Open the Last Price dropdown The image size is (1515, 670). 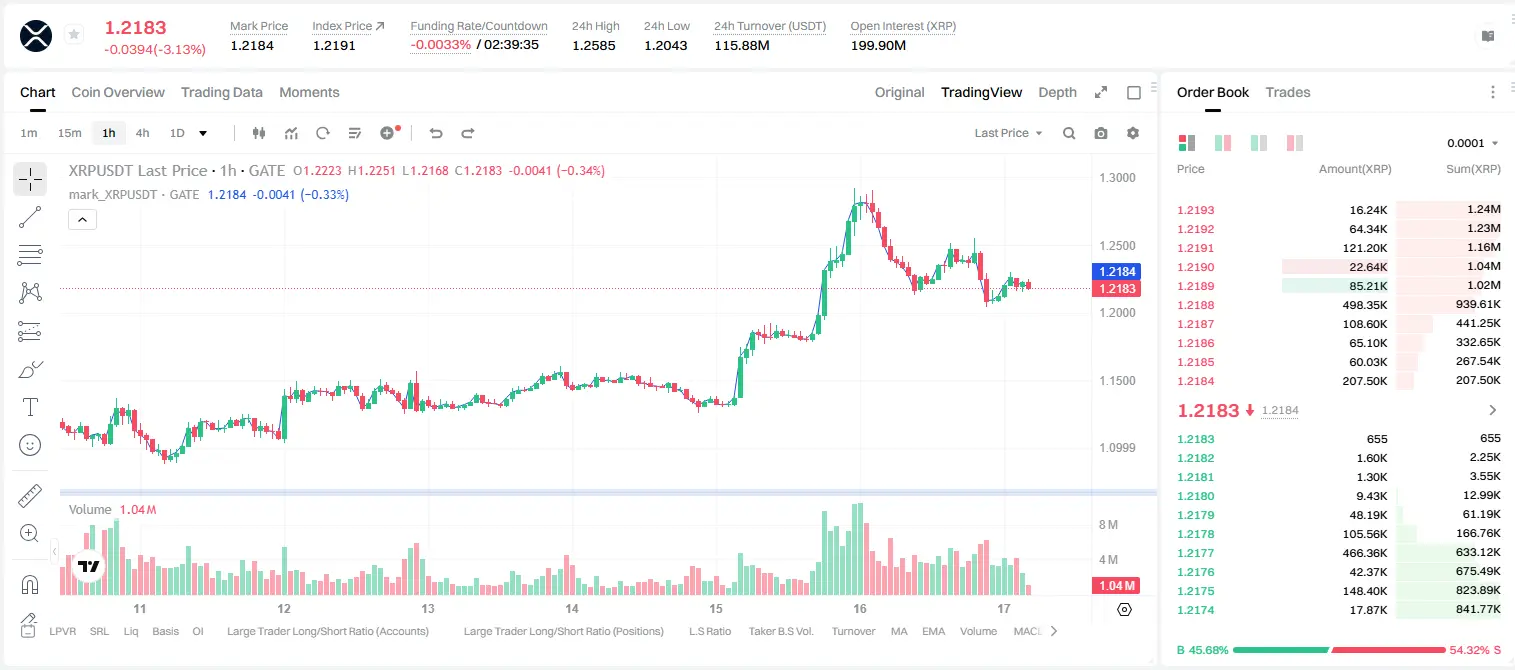(x=1008, y=133)
